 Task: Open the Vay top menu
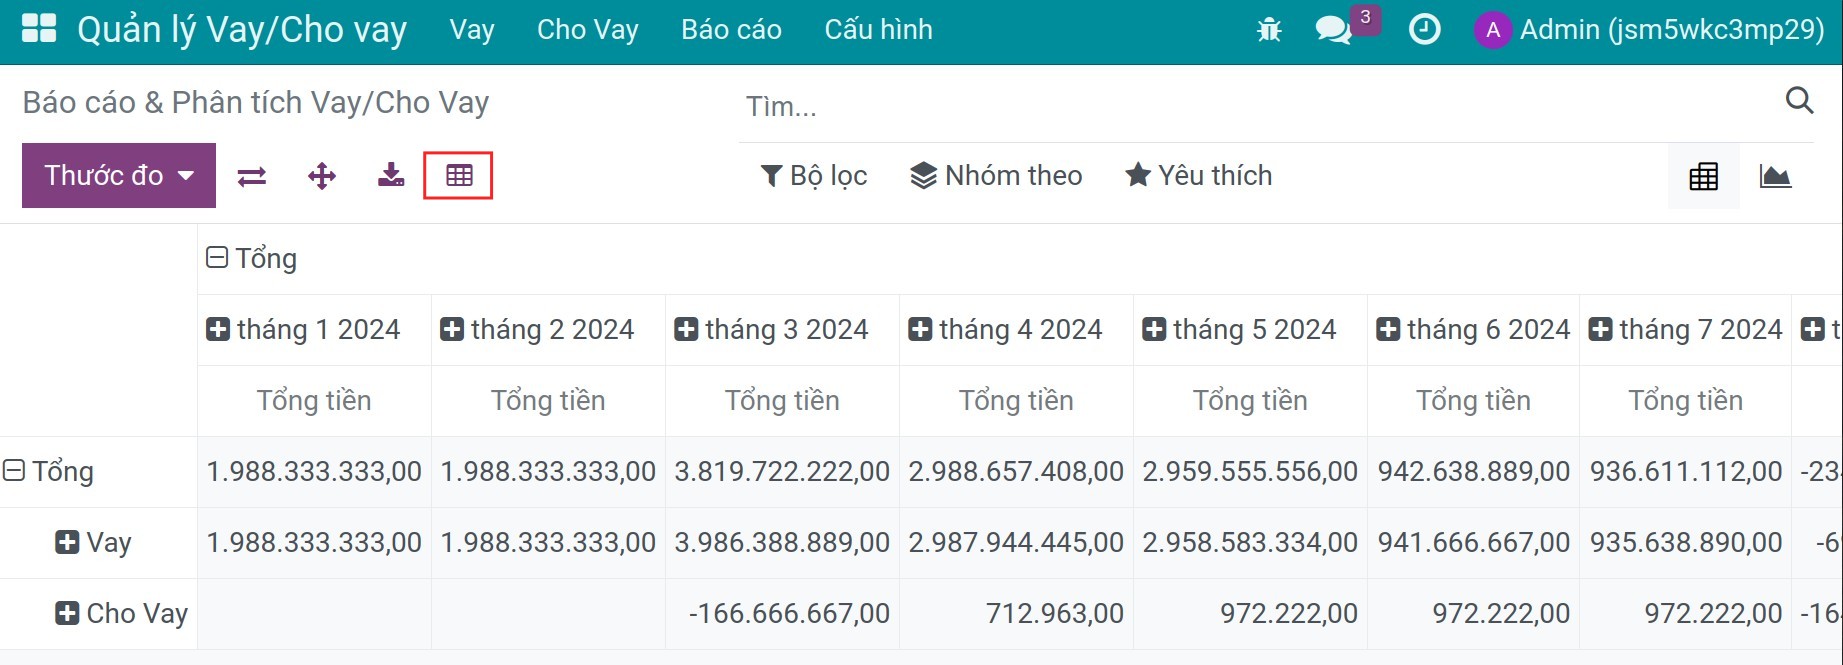[472, 30]
